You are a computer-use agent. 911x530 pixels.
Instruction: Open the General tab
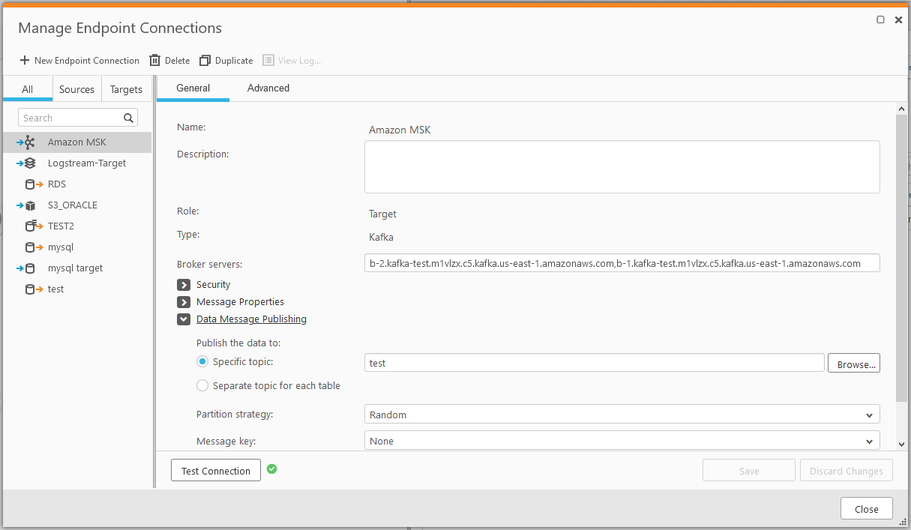[193, 88]
